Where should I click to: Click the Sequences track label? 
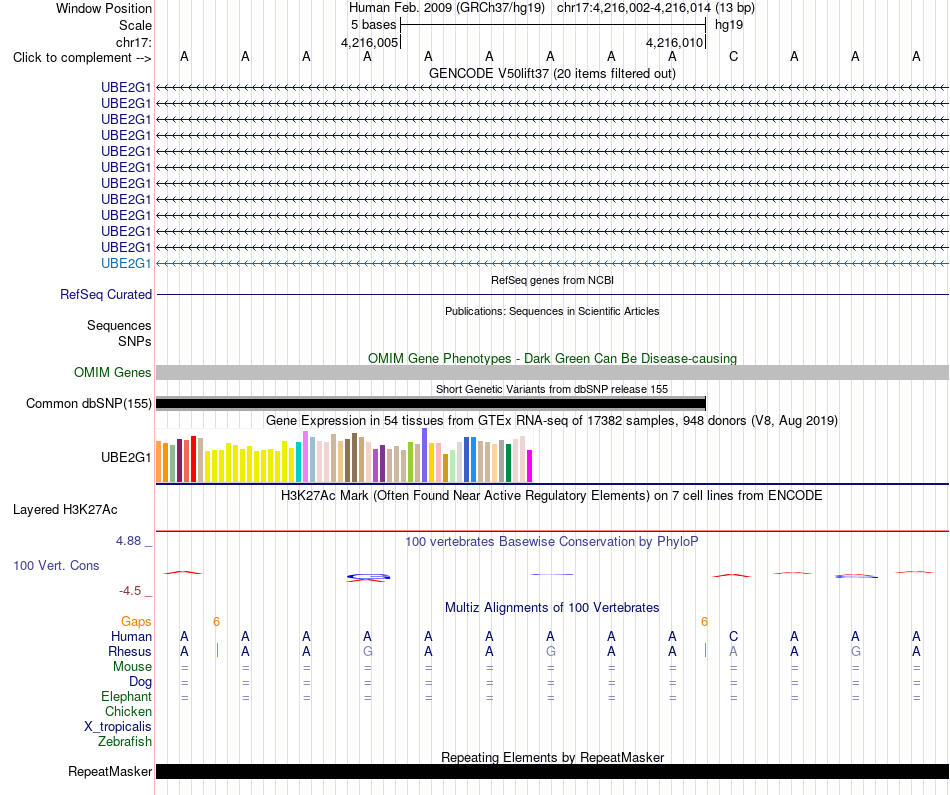pyautogui.click(x=119, y=325)
